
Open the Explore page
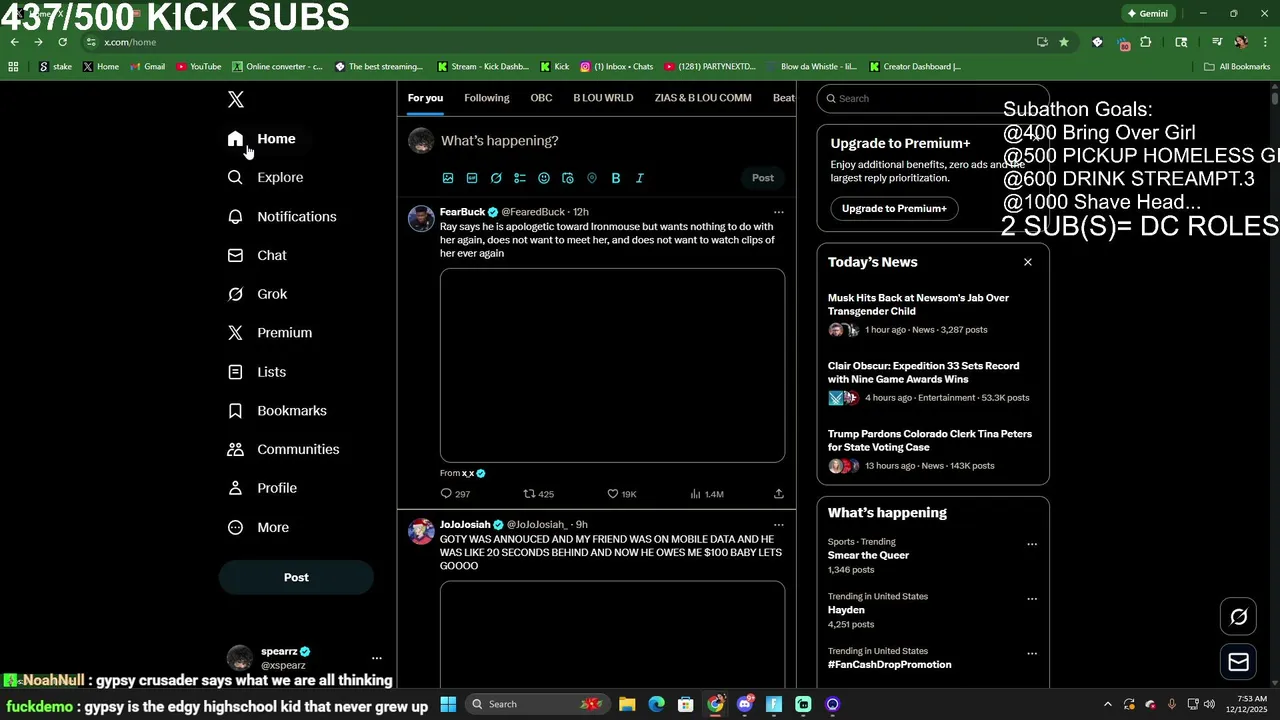tap(266, 177)
